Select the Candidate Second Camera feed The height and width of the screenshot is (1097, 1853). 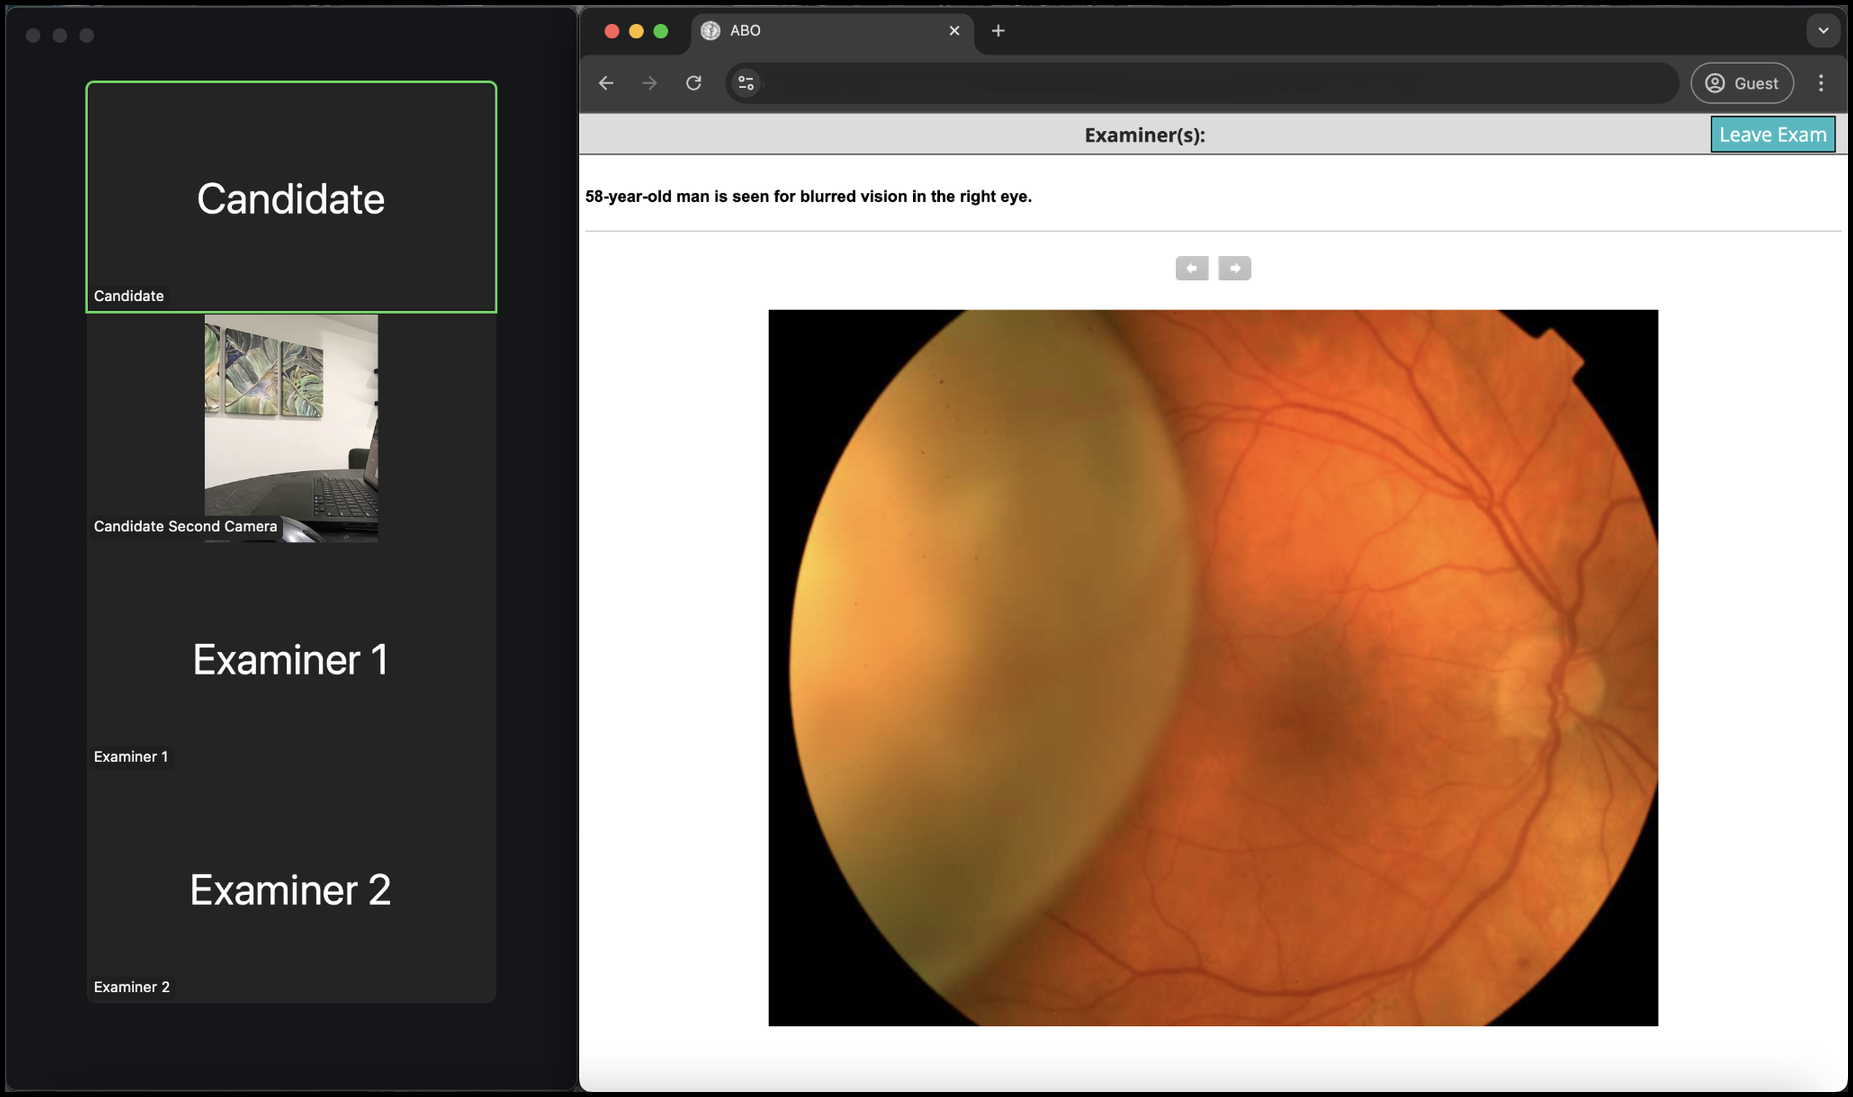(291, 428)
